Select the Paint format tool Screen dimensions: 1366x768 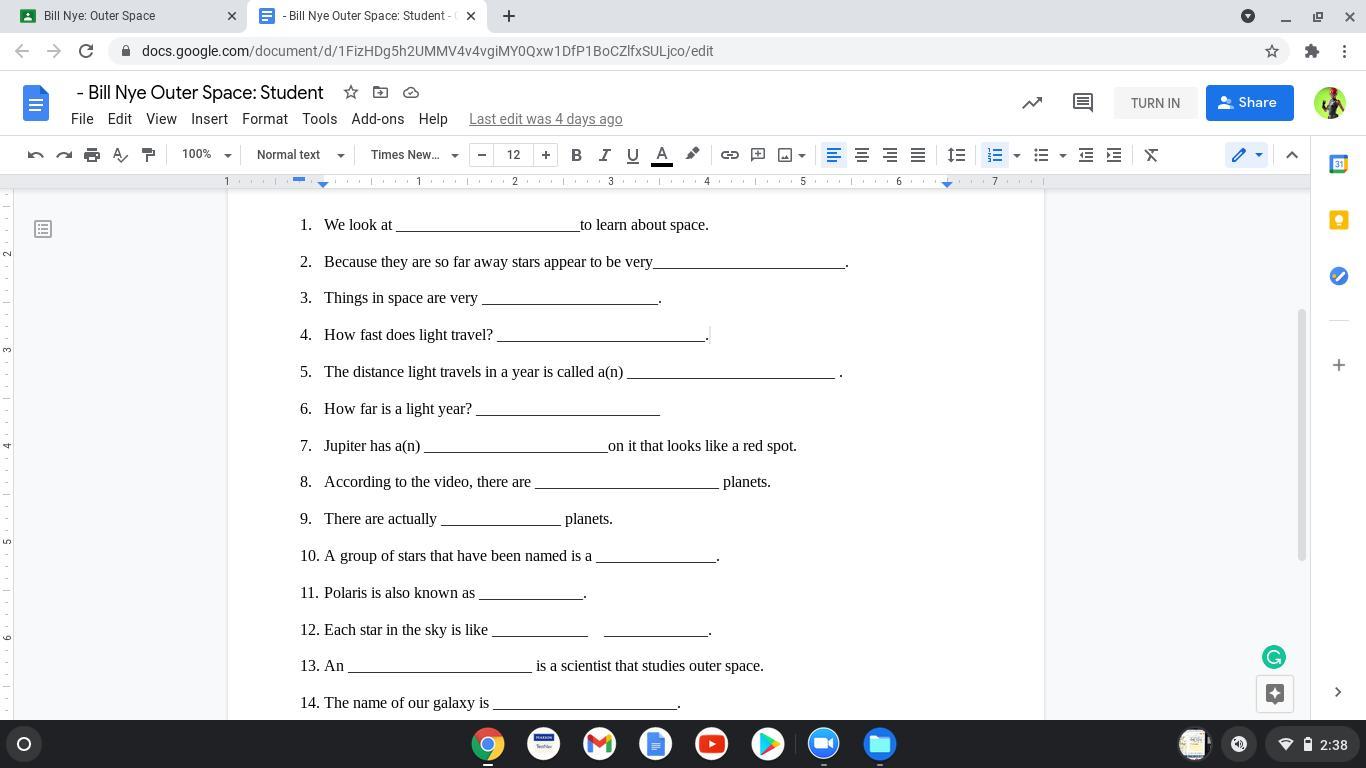[148, 155]
